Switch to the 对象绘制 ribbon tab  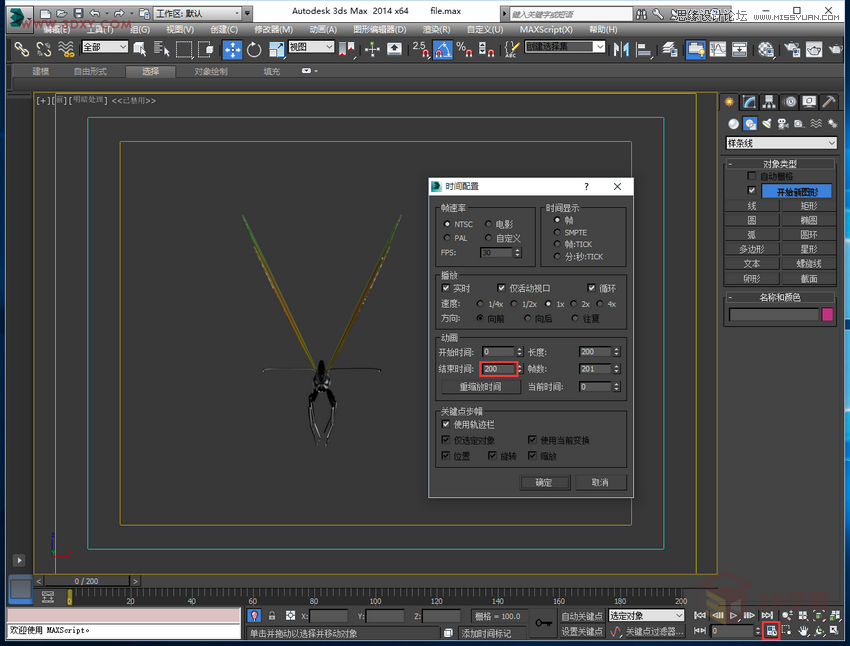(x=210, y=72)
